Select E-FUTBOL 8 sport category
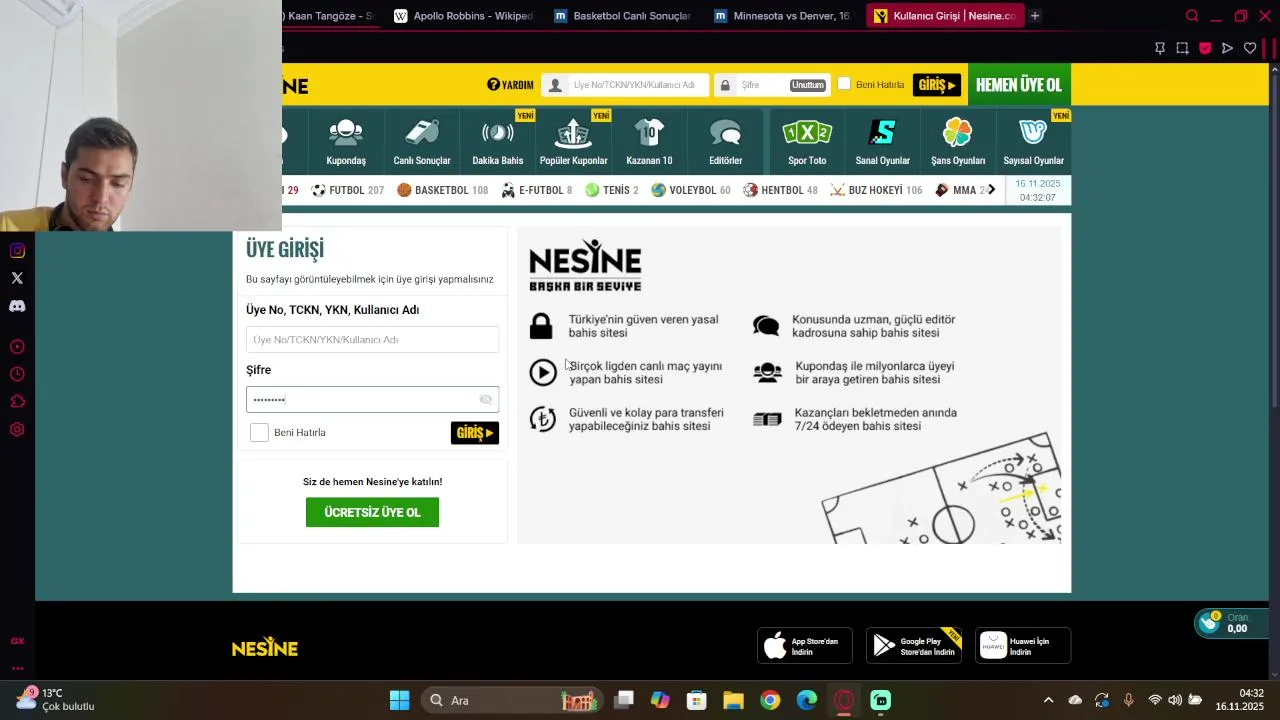This screenshot has width=1280, height=720. click(x=537, y=190)
